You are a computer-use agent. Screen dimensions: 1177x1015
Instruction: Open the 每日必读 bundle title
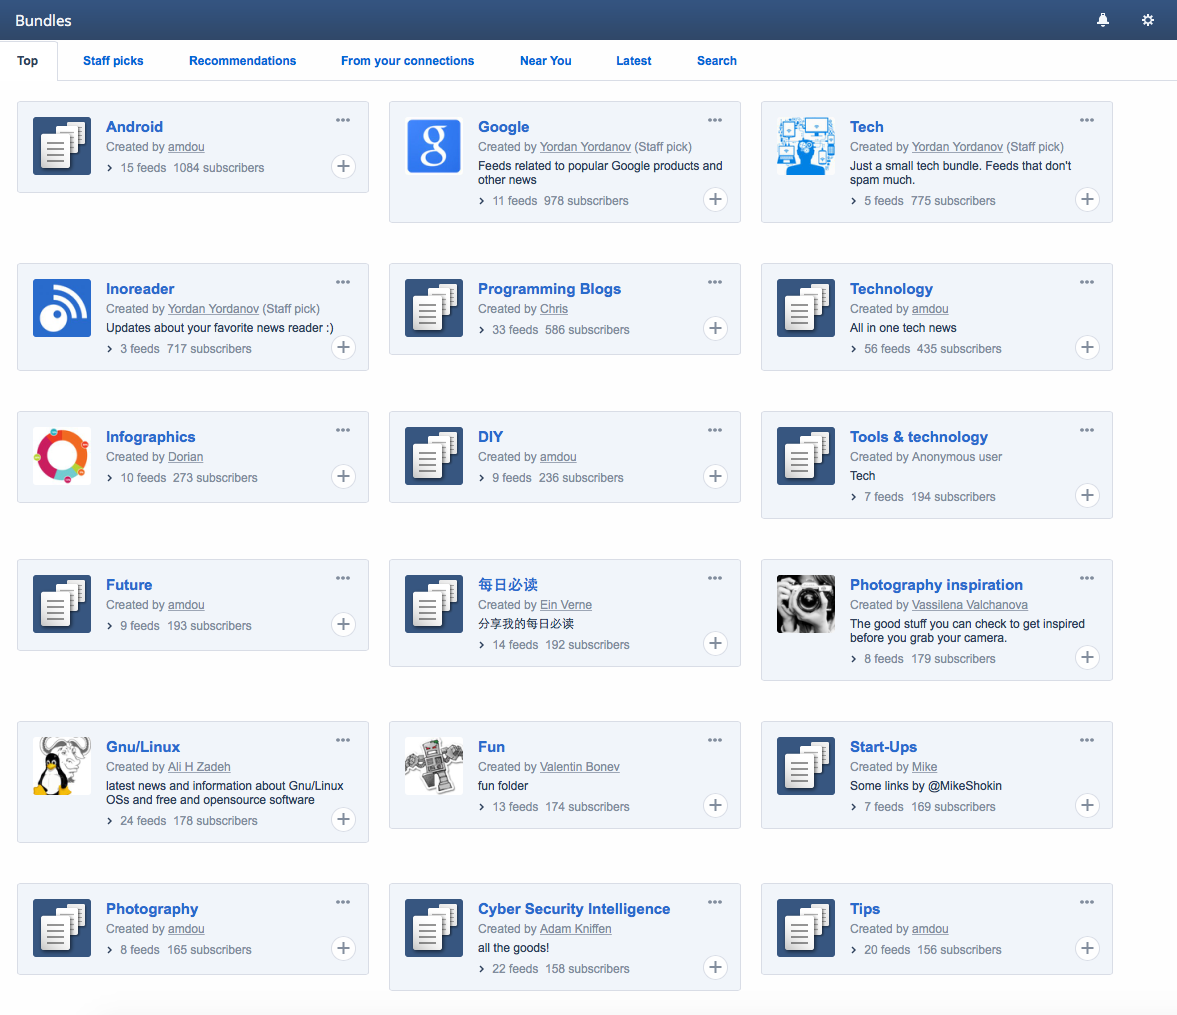pos(508,585)
